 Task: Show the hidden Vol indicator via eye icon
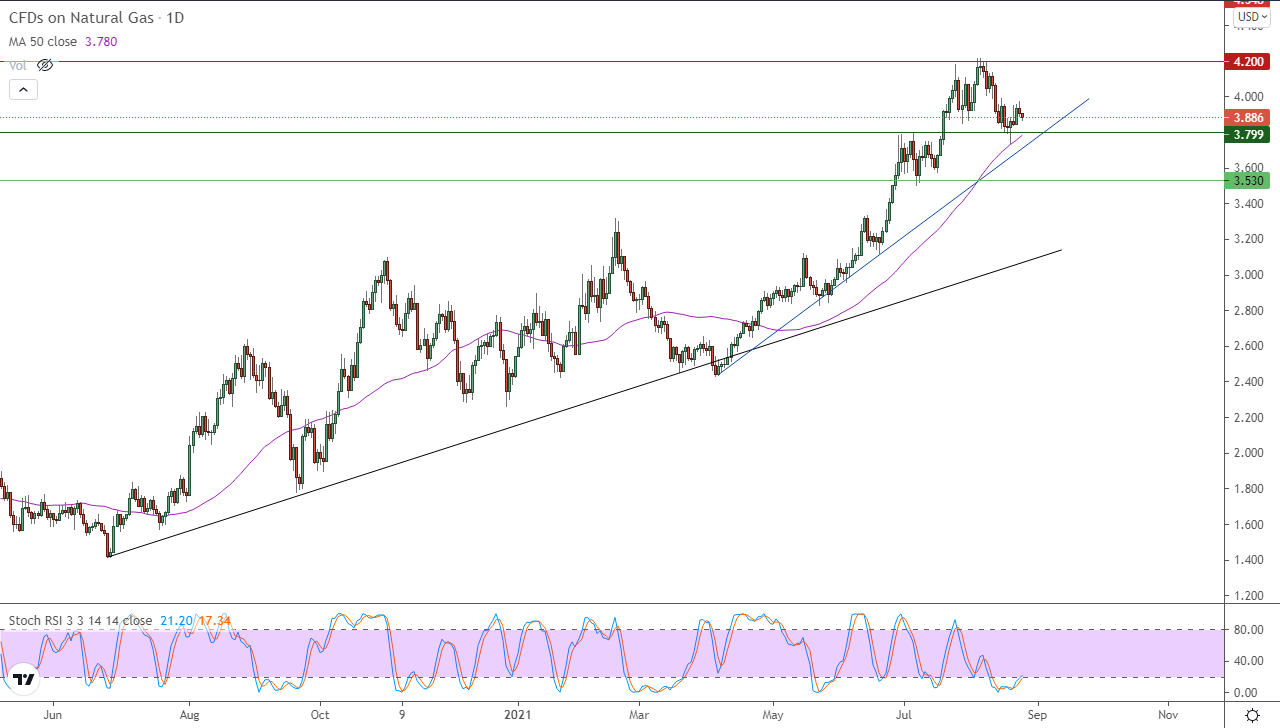pyautogui.click(x=44, y=65)
